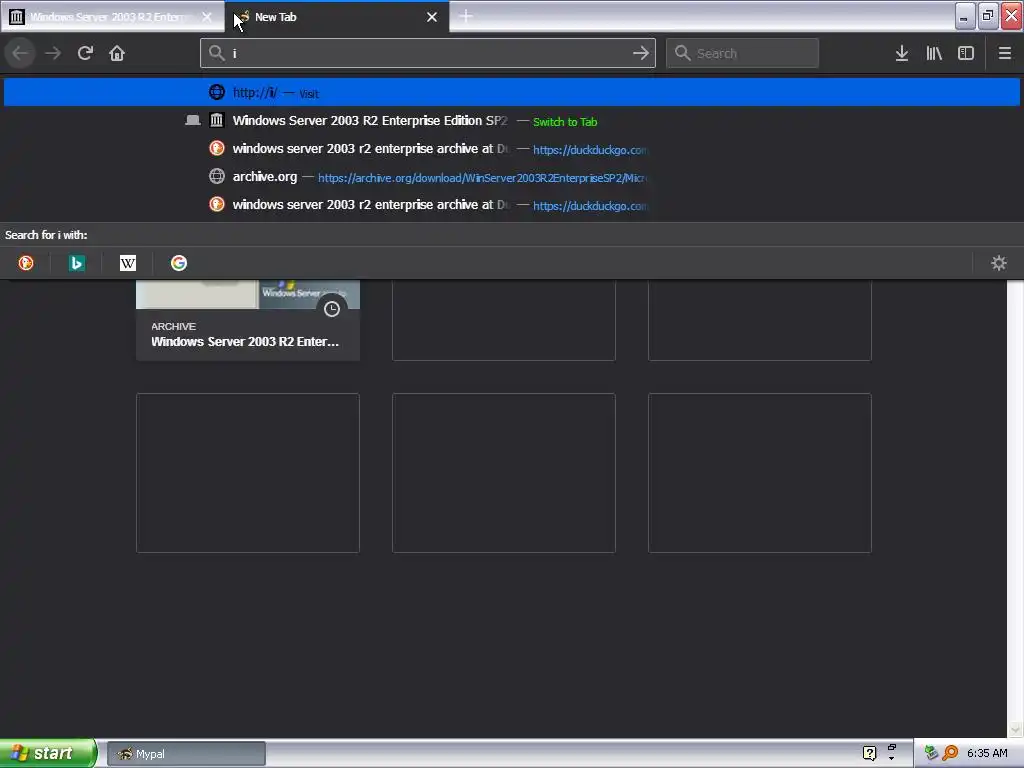Click the green Switch to Tab label
1024x768 pixels.
point(565,121)
